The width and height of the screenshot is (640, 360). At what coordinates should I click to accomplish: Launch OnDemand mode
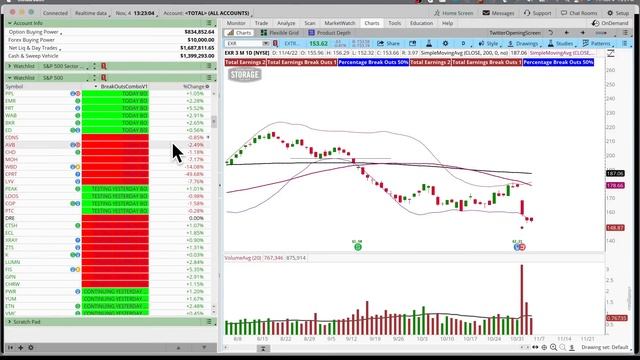(x=610, y=23)
